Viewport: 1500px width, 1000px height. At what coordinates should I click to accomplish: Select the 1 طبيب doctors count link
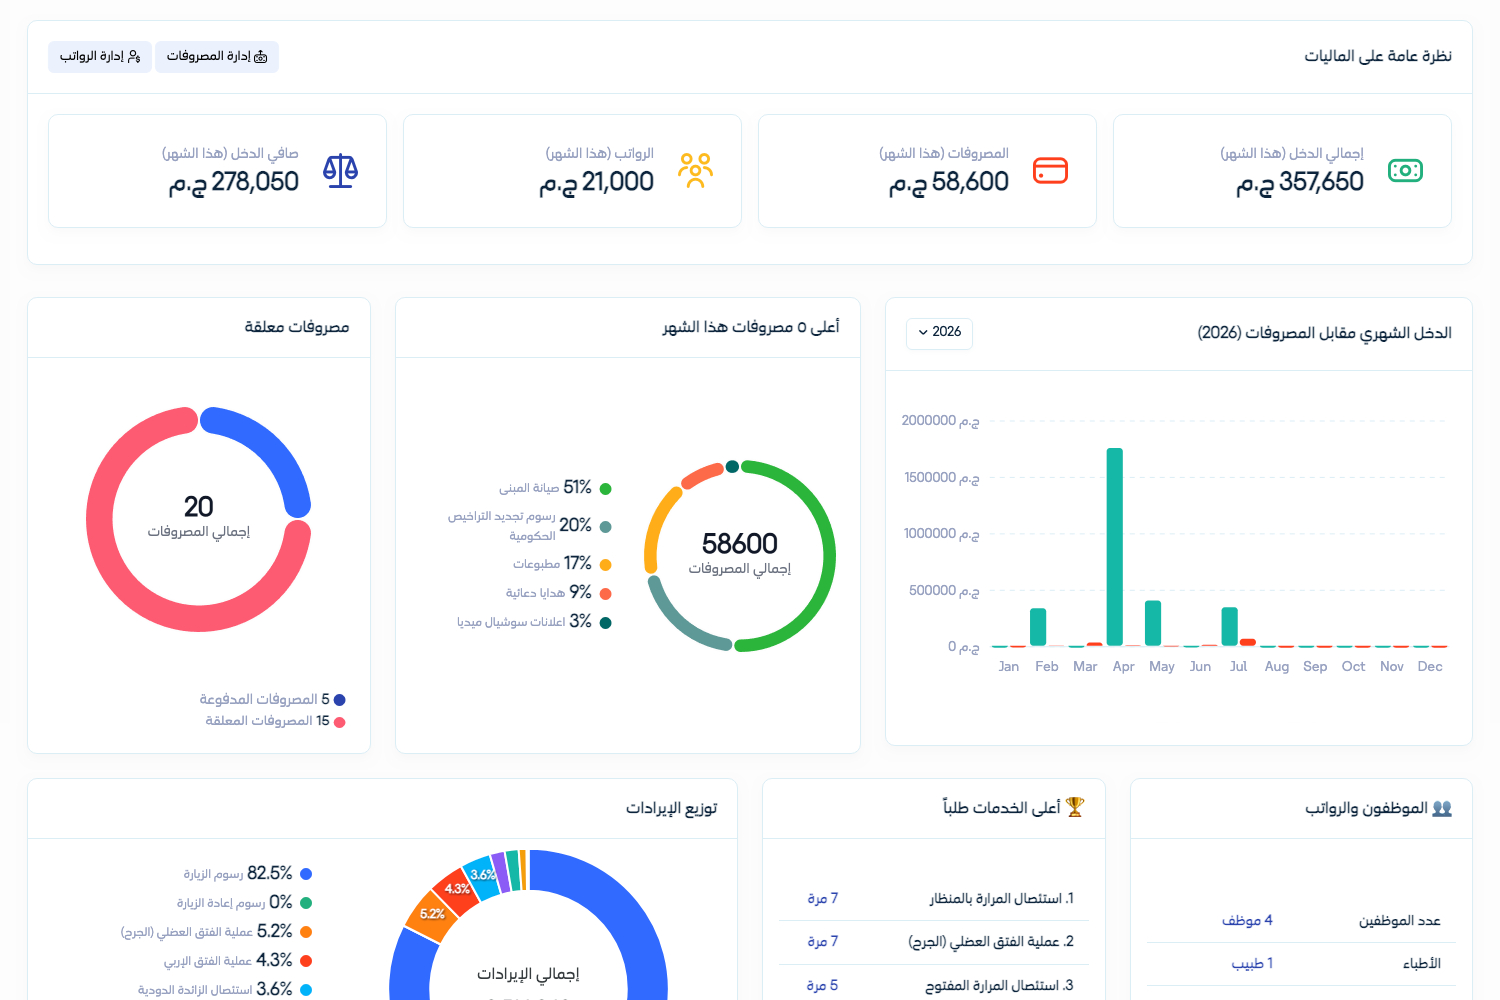[x=1252, y=964]
